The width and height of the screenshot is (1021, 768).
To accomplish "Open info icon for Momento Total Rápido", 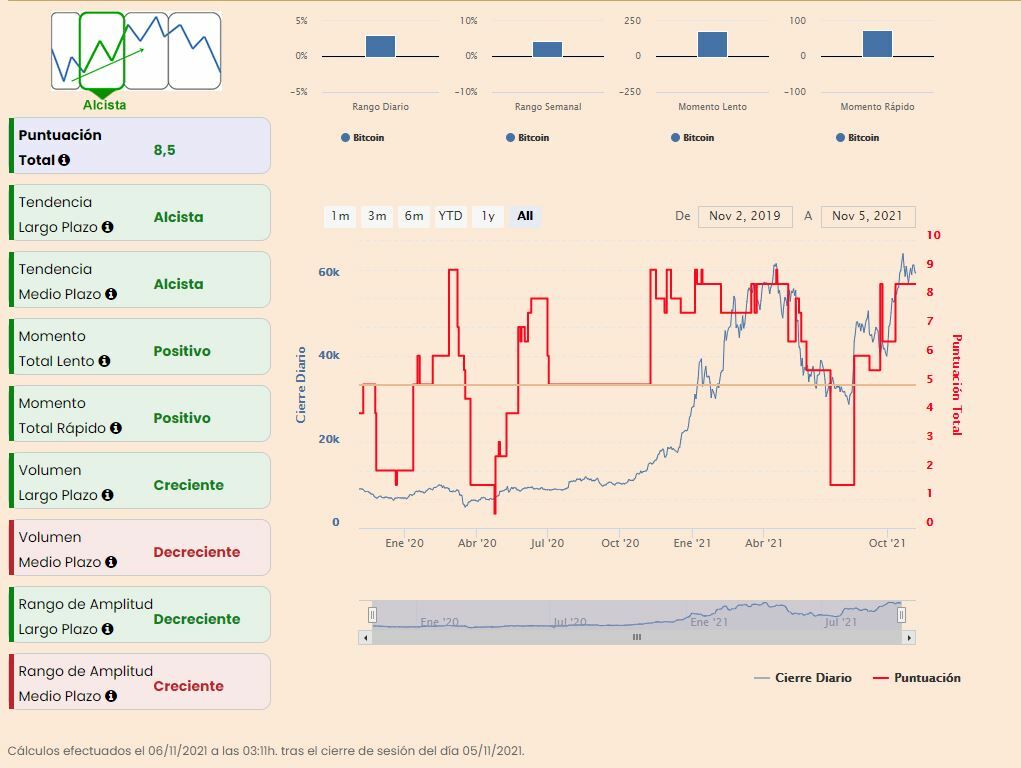I will [115, 428].
